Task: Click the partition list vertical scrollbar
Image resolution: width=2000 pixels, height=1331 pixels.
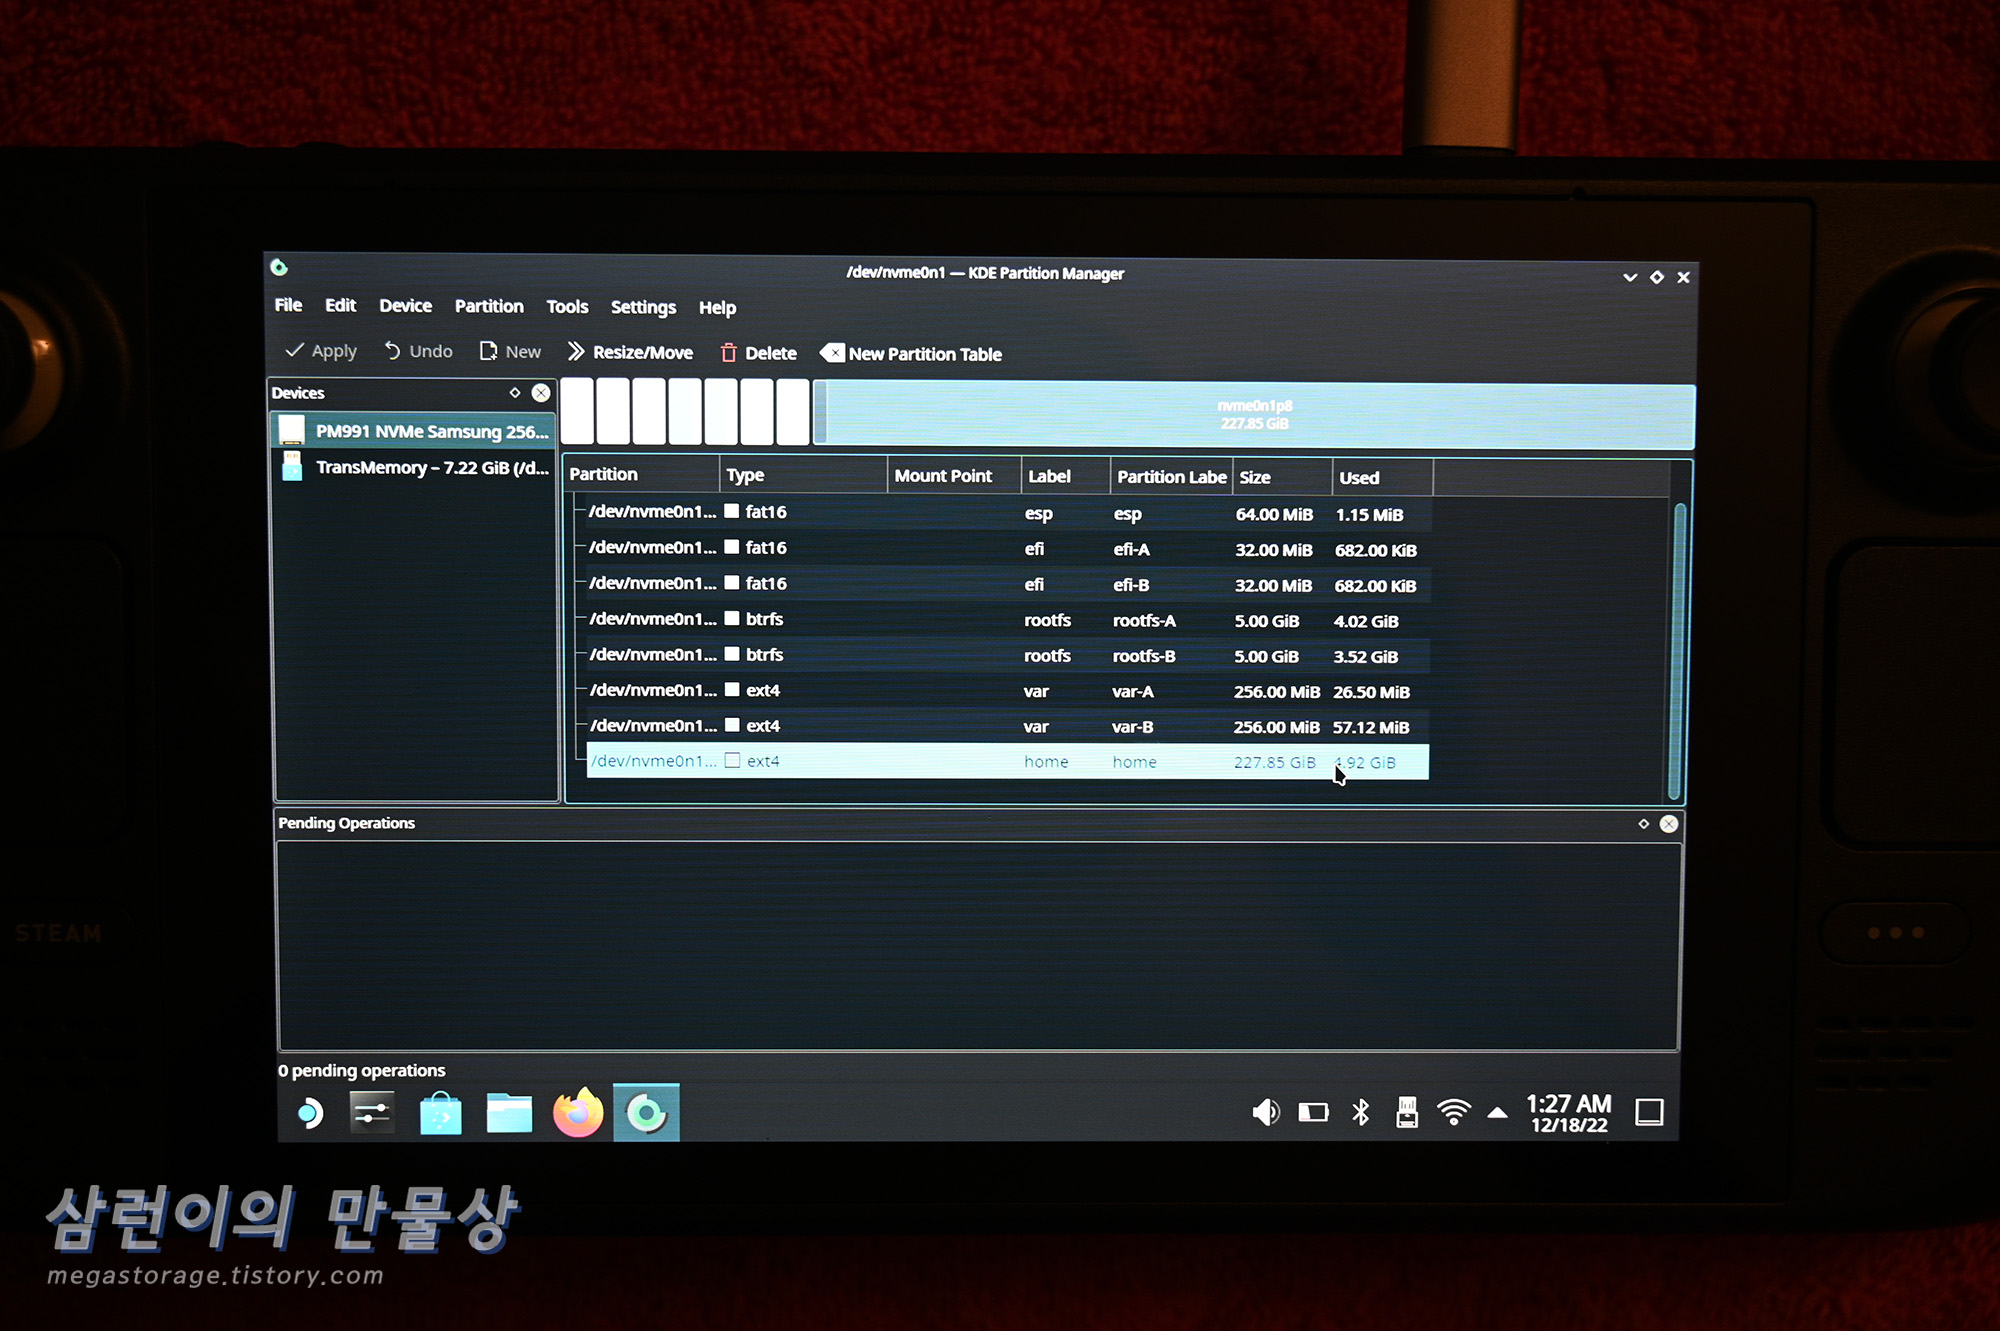Action: click(1679, 650)
